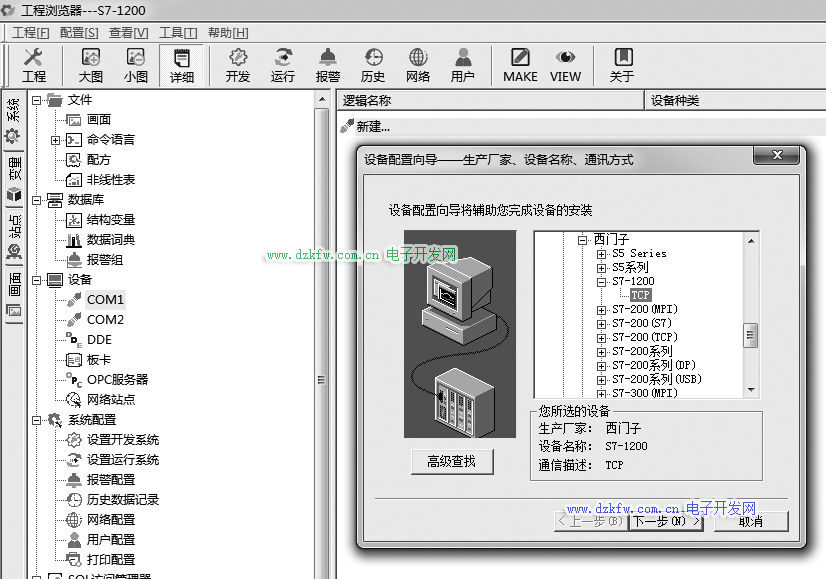826x579 pixels.
Task: Expand the S7-200系列 (USB) node
Action: click(601, 380)
